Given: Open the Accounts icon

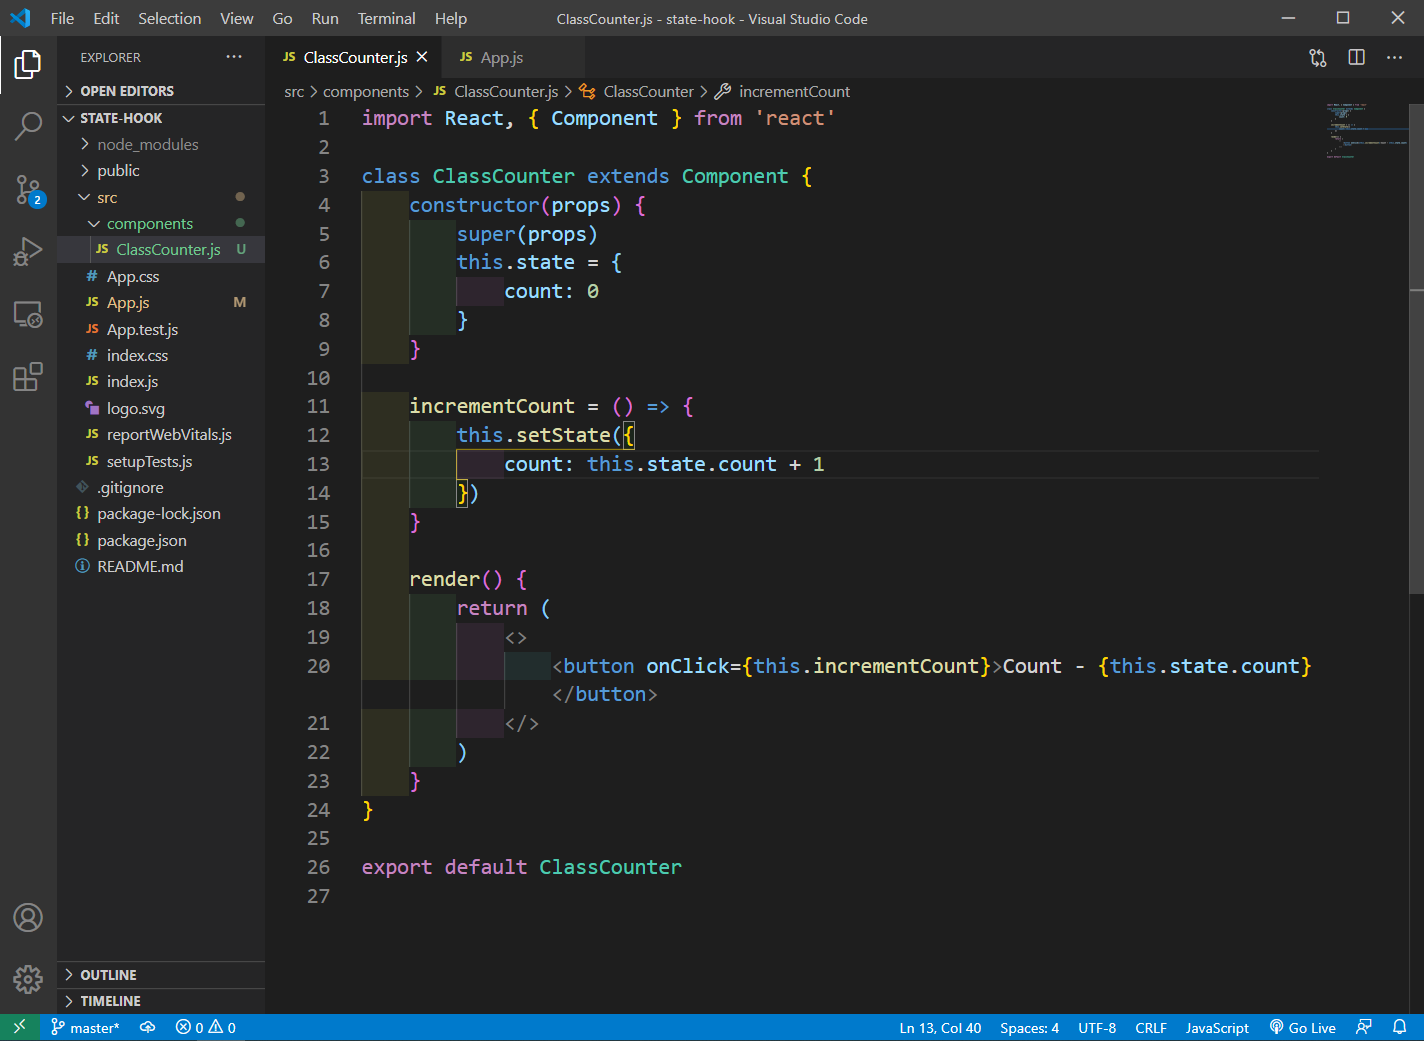Looking at the screenshot, I should 28,917.
